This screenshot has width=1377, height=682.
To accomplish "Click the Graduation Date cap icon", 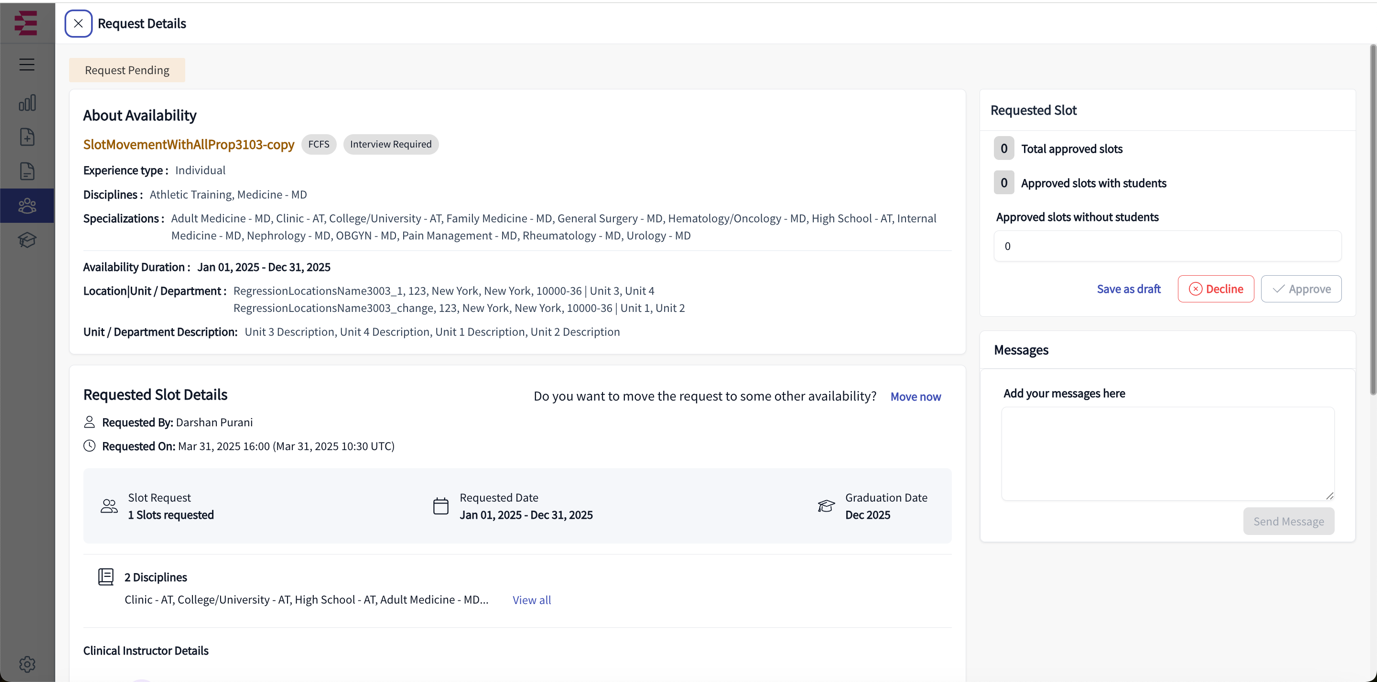I will click(826, 507).
